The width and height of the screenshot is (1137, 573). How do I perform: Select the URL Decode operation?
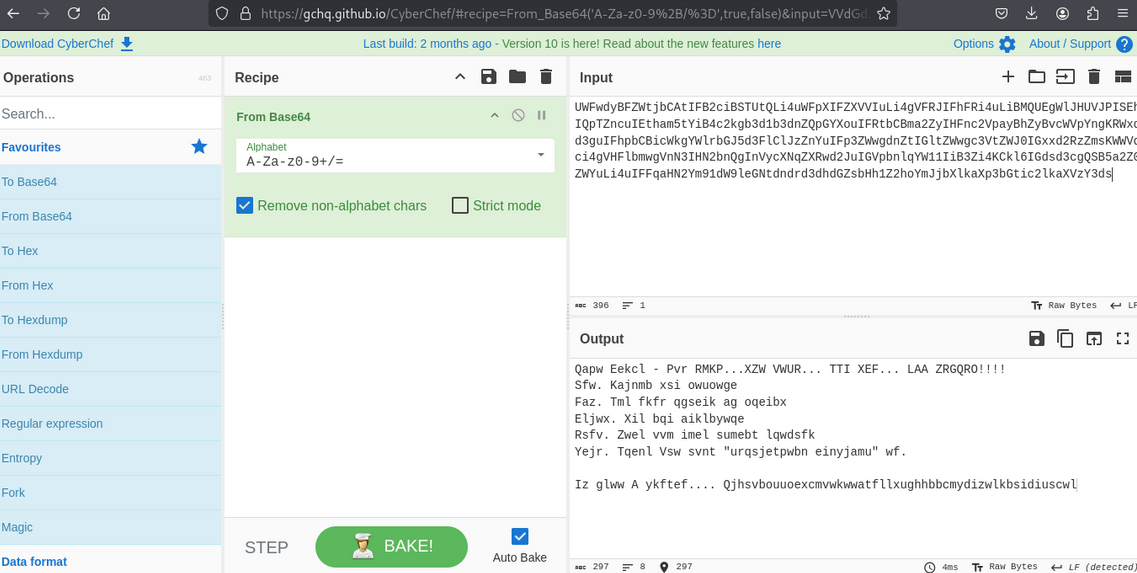pyautogui.click(x=35, y=389)
